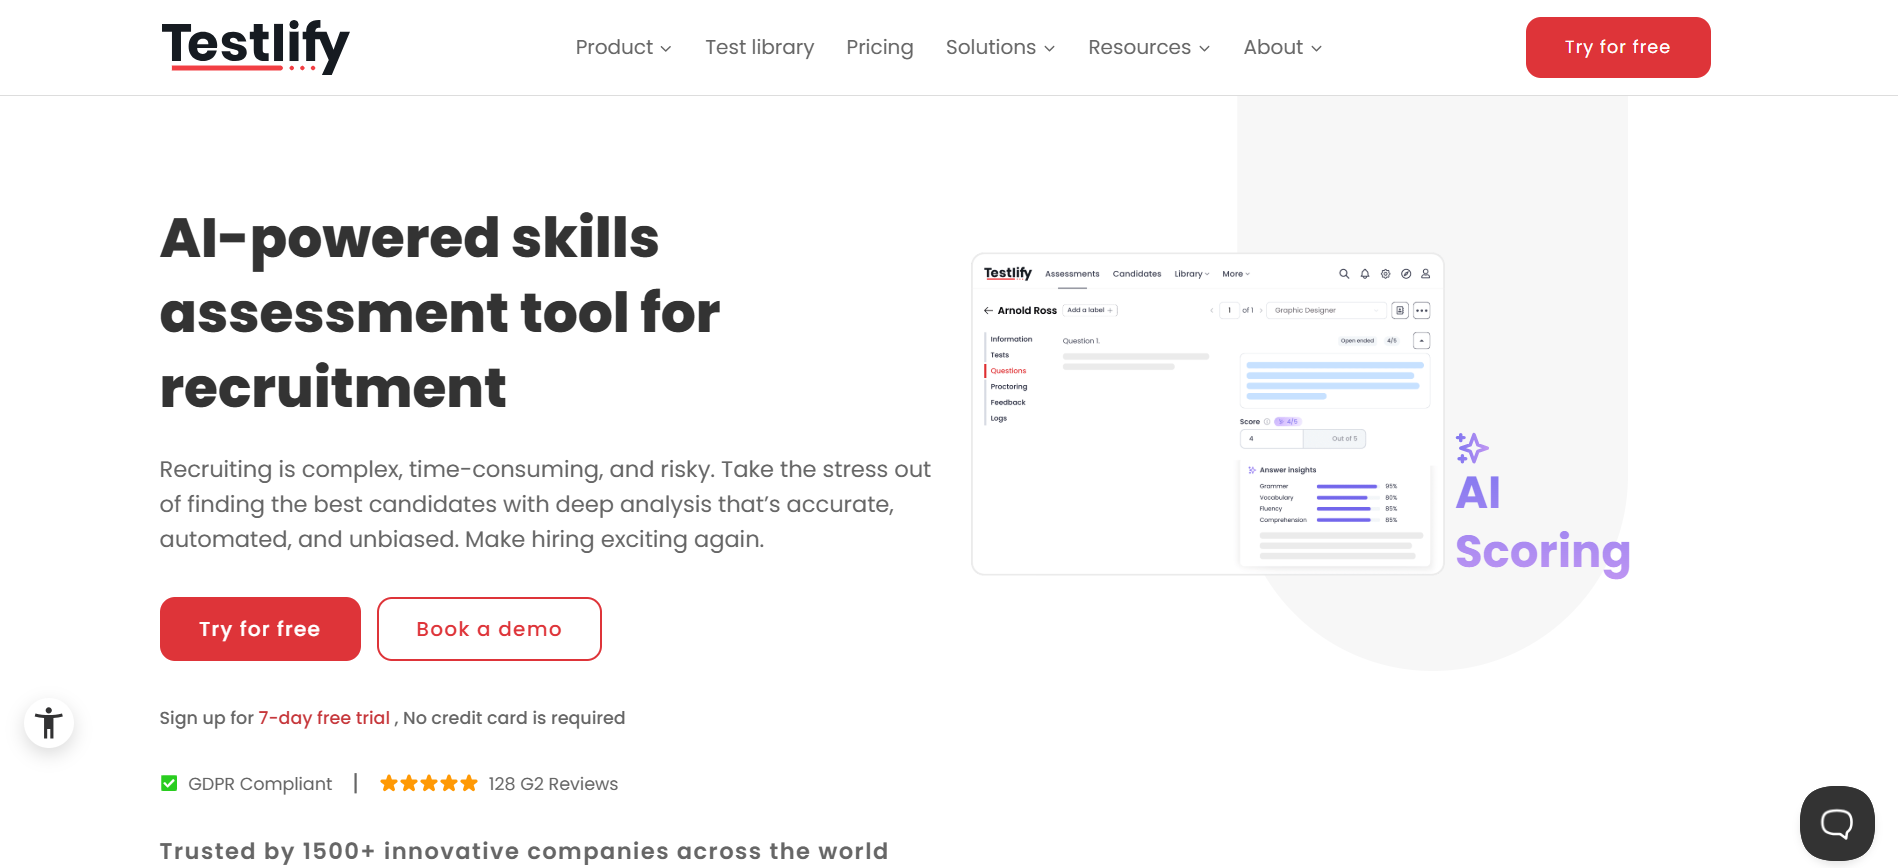Click the 128 G2 Reviews text

coord(553,784)
